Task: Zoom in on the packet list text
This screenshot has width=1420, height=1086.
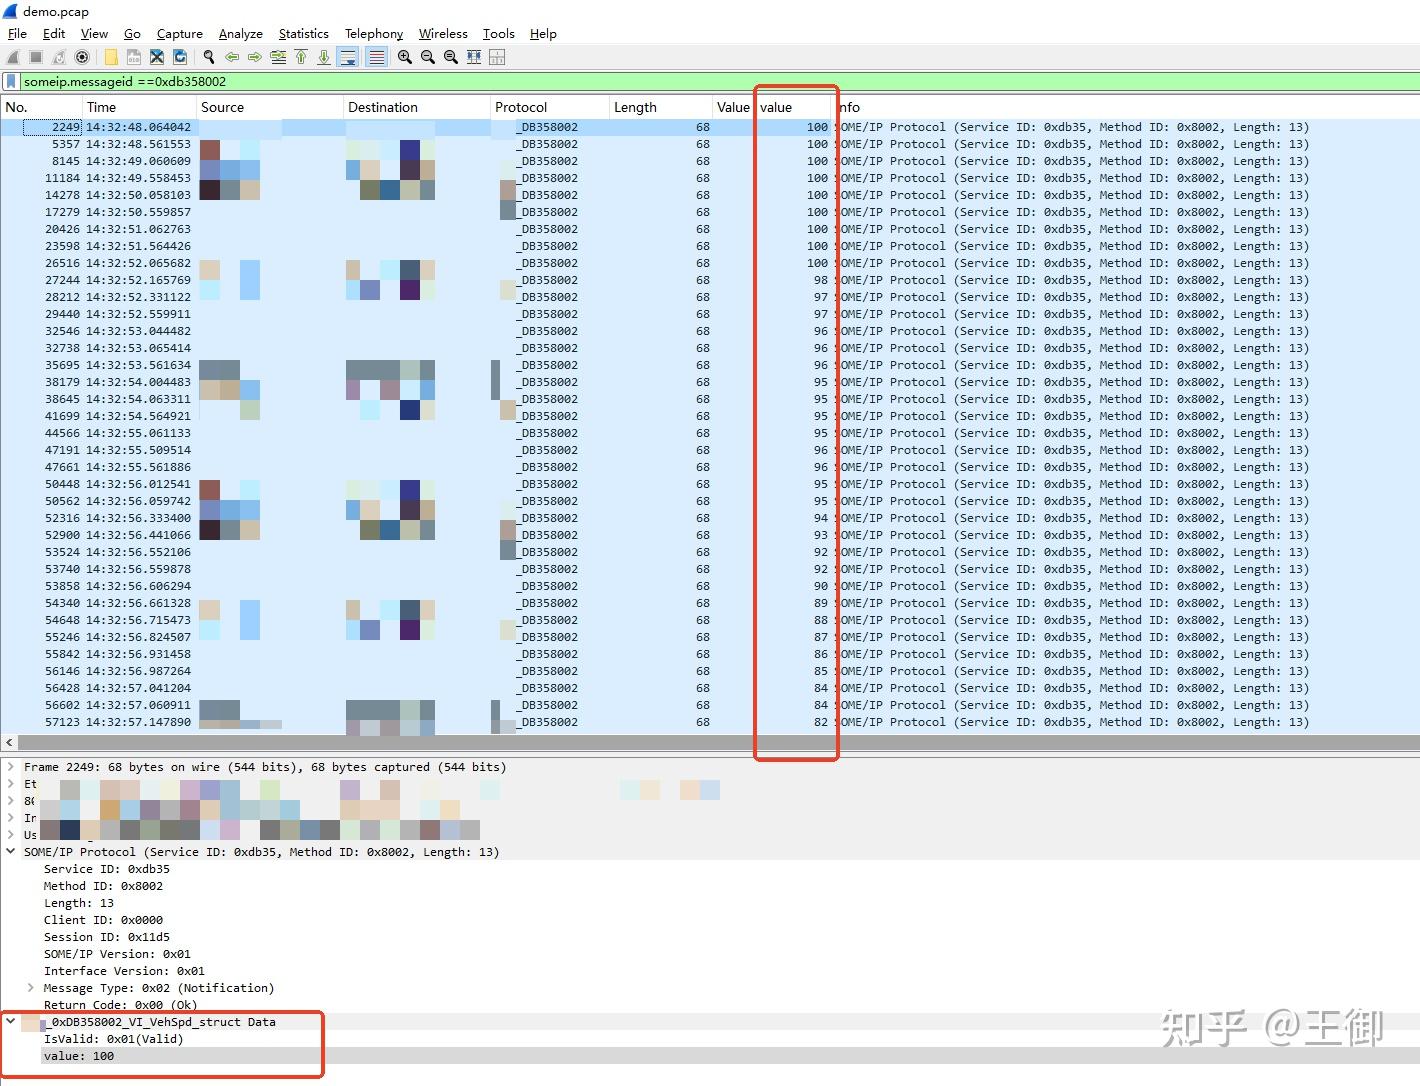Action: tap(404, 57)
